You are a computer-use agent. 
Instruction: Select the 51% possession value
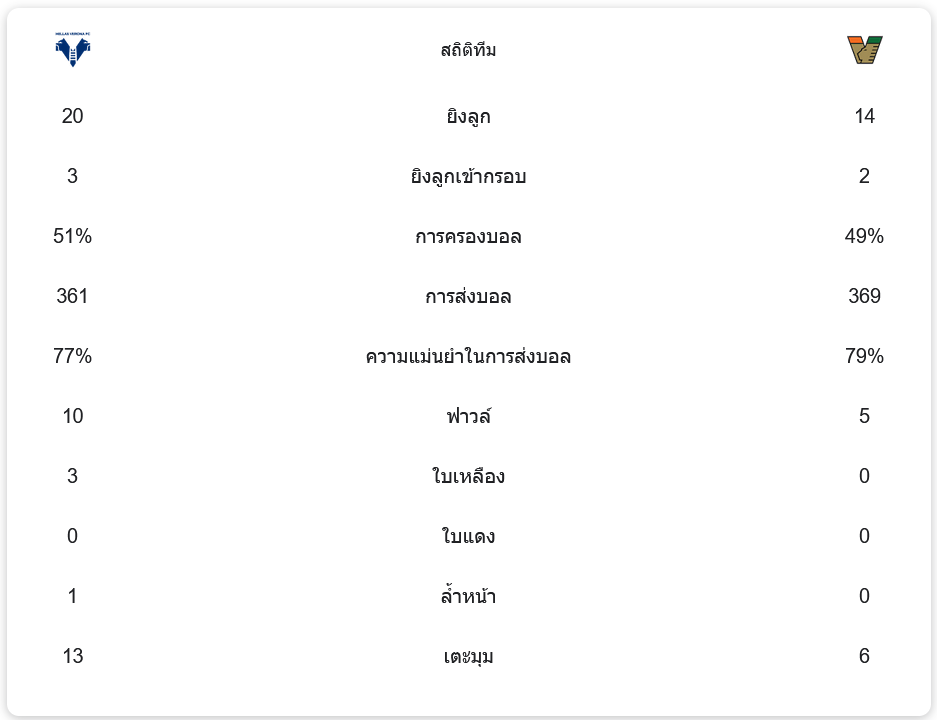(73, 237)
